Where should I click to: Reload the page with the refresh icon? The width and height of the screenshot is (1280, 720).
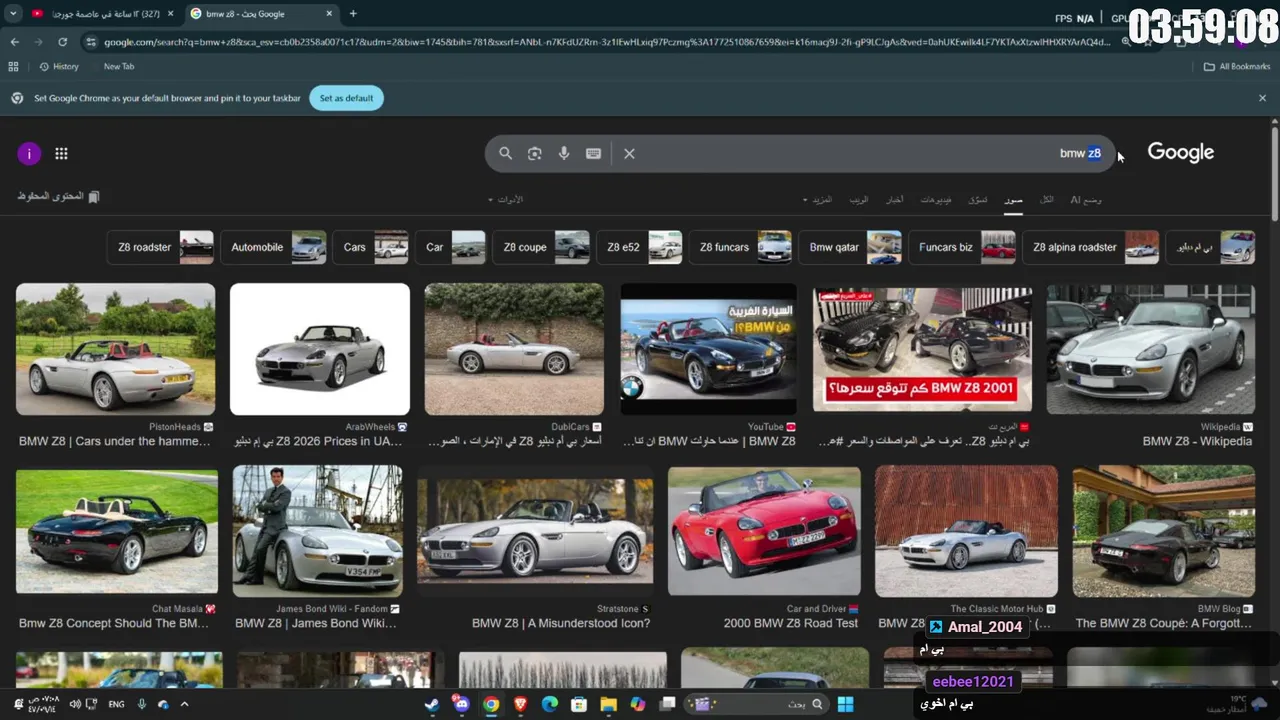click(62, 42)
